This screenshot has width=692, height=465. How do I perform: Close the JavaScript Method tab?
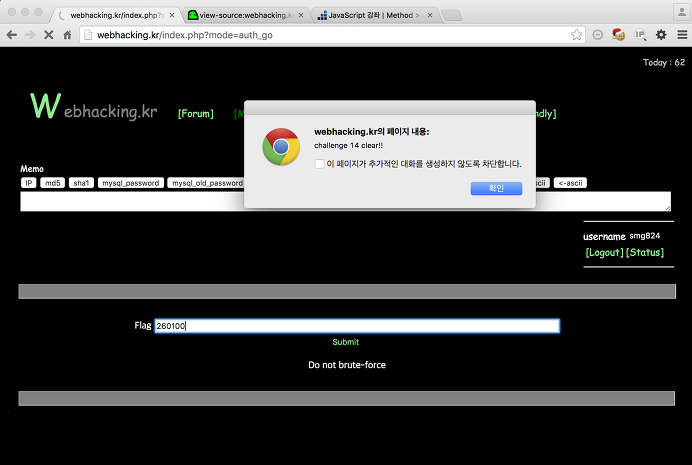pyautogui.click(x=430, y=15)
